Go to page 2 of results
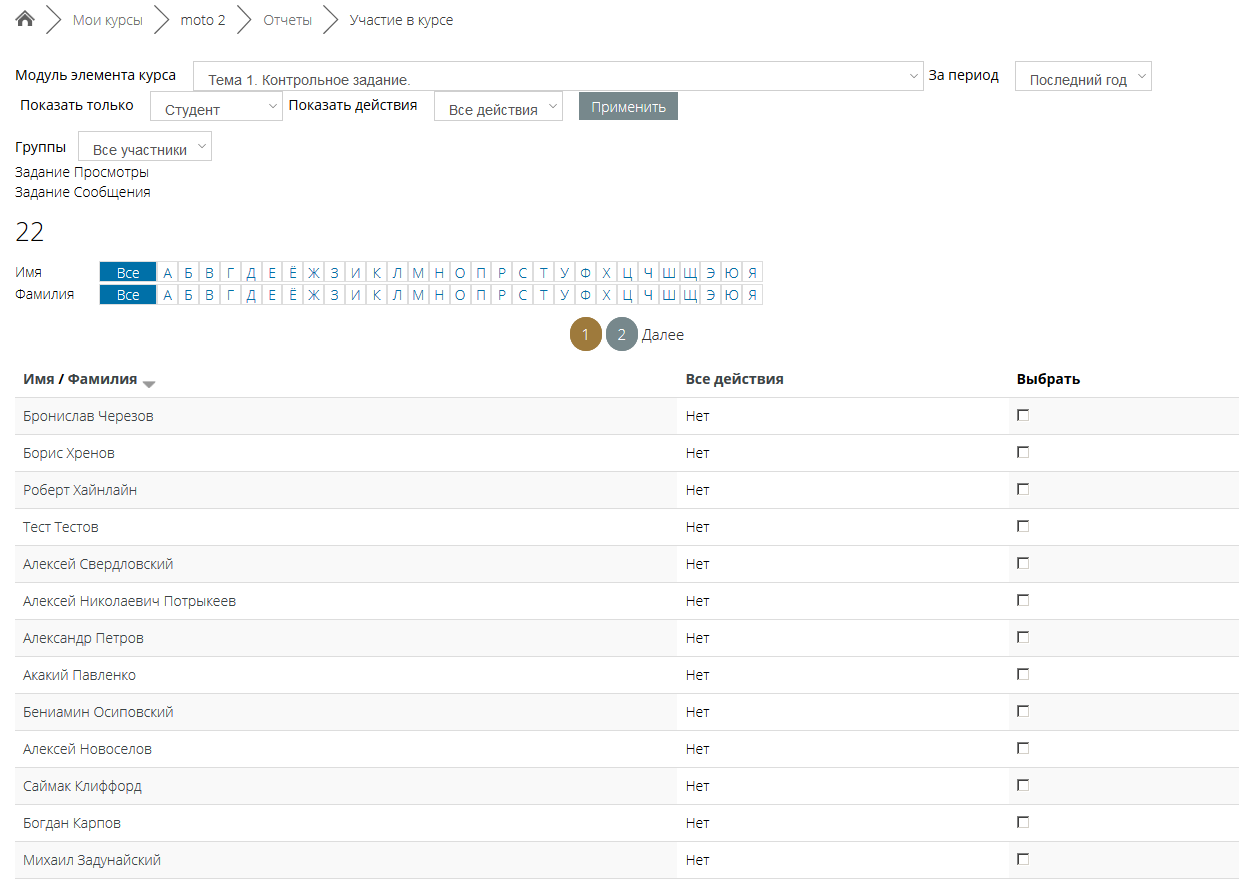 point(621,335)
